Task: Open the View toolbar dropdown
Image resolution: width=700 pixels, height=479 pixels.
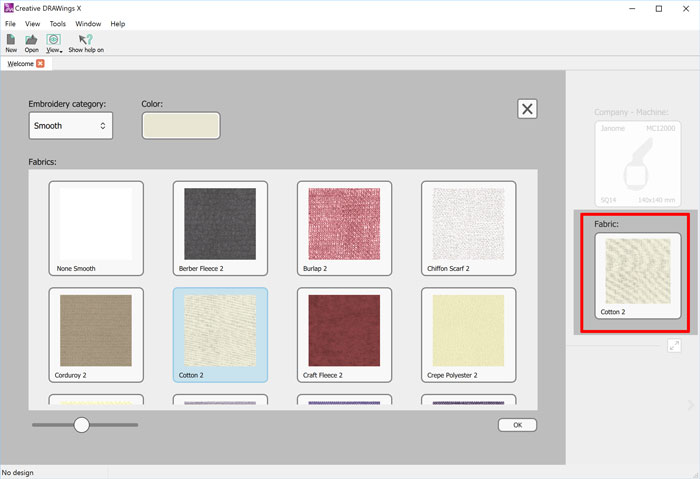Action: [x=54, y=42]
